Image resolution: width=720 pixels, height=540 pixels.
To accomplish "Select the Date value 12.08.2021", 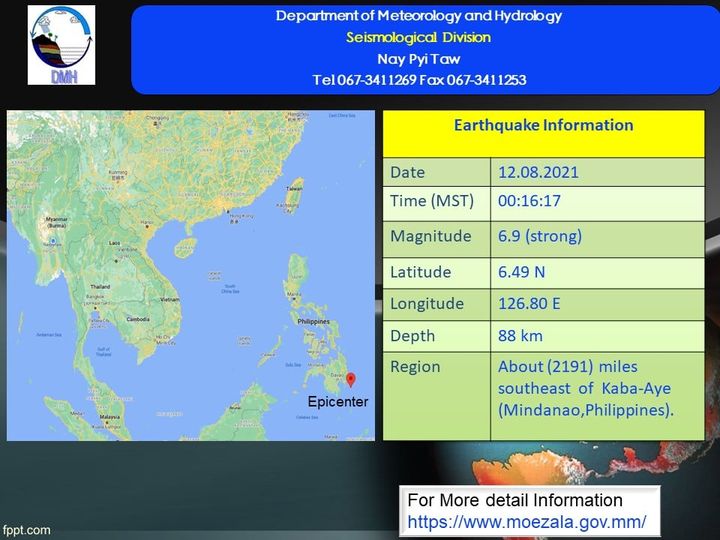I will pos(538,172).
